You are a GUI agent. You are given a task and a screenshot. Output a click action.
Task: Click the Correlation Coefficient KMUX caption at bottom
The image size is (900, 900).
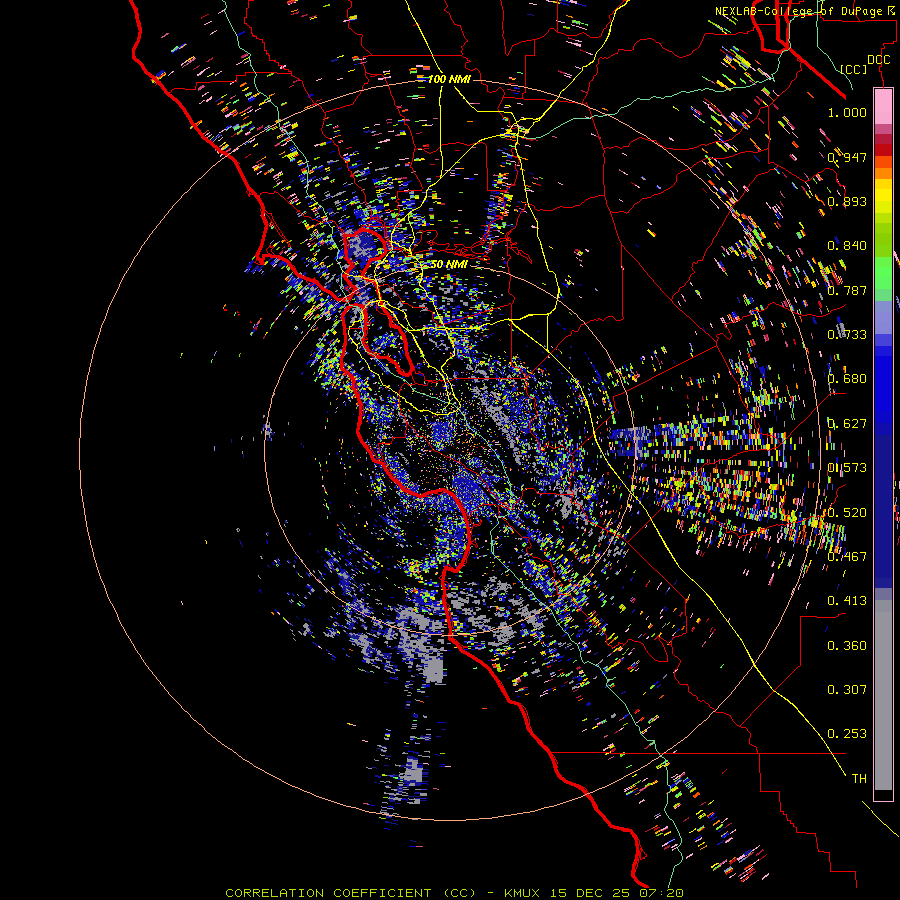click(454, 893)
